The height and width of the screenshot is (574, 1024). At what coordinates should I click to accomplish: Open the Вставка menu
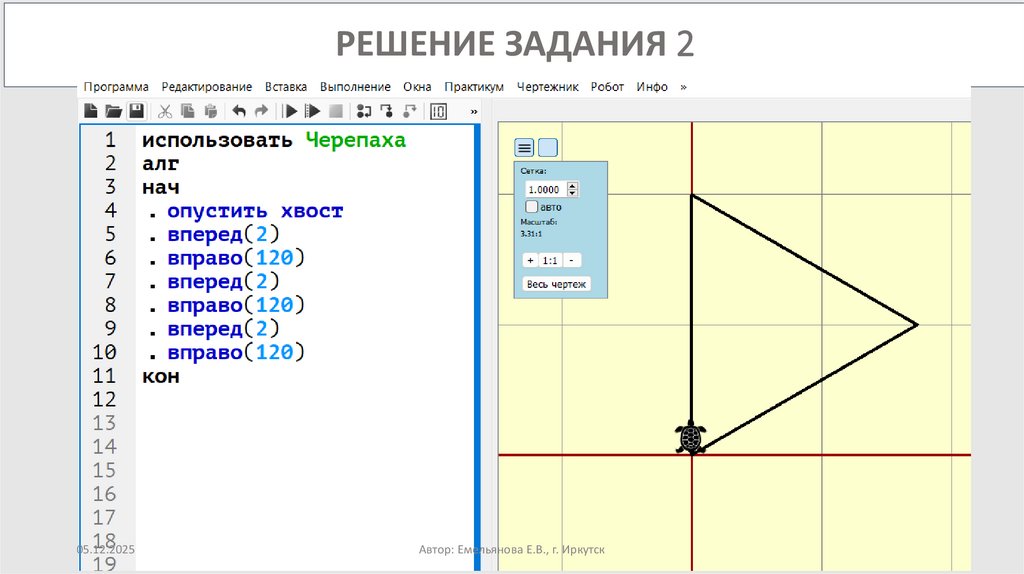coord(286,87)
